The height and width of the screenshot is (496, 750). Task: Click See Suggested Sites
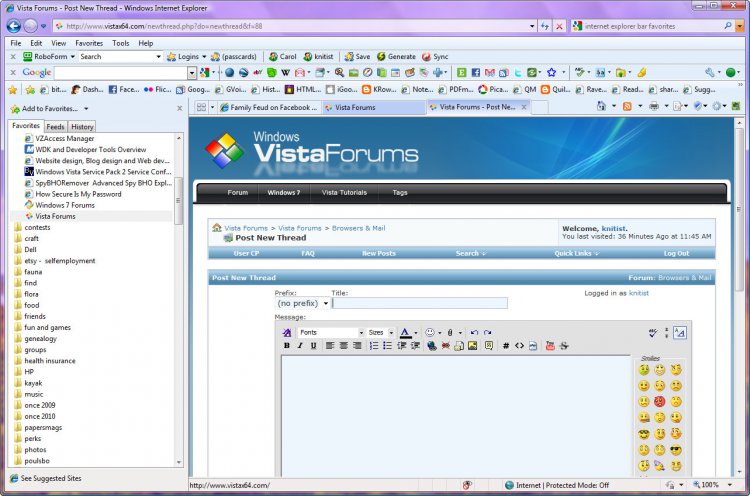click(x=46, y=478)
